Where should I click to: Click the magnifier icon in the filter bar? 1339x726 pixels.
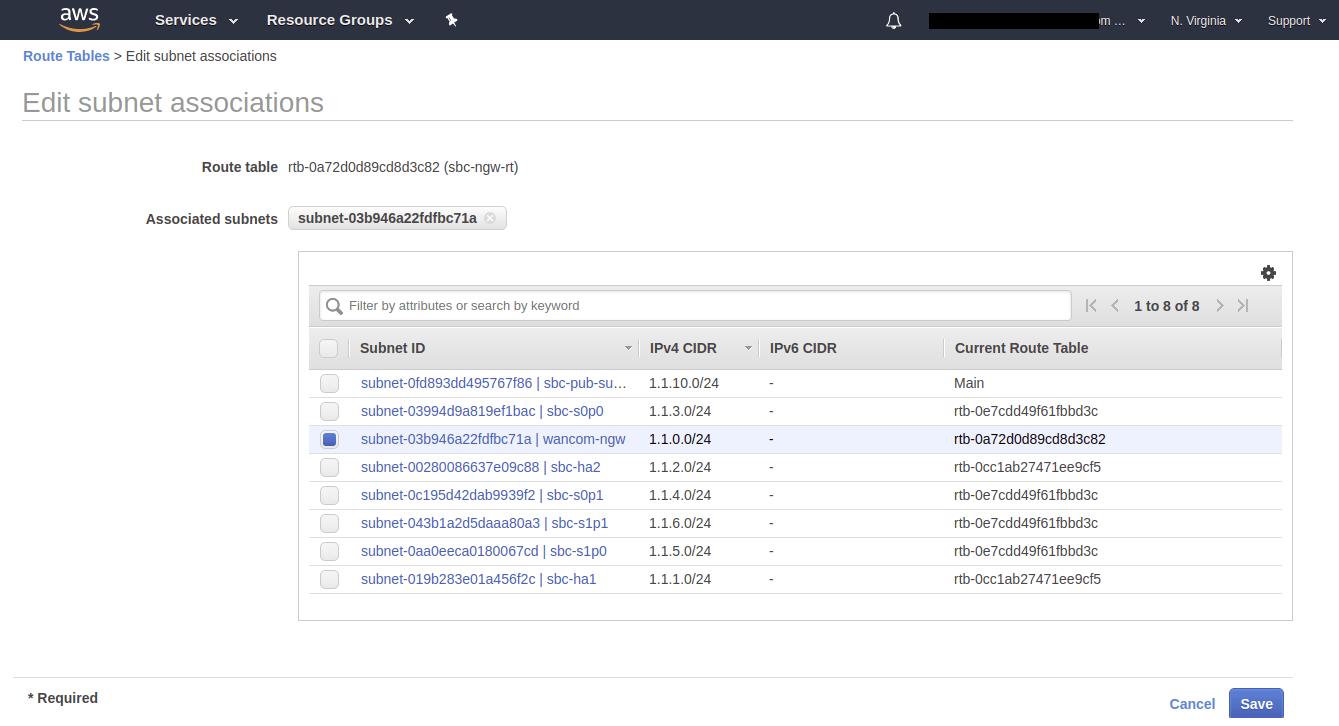(333, 305)
